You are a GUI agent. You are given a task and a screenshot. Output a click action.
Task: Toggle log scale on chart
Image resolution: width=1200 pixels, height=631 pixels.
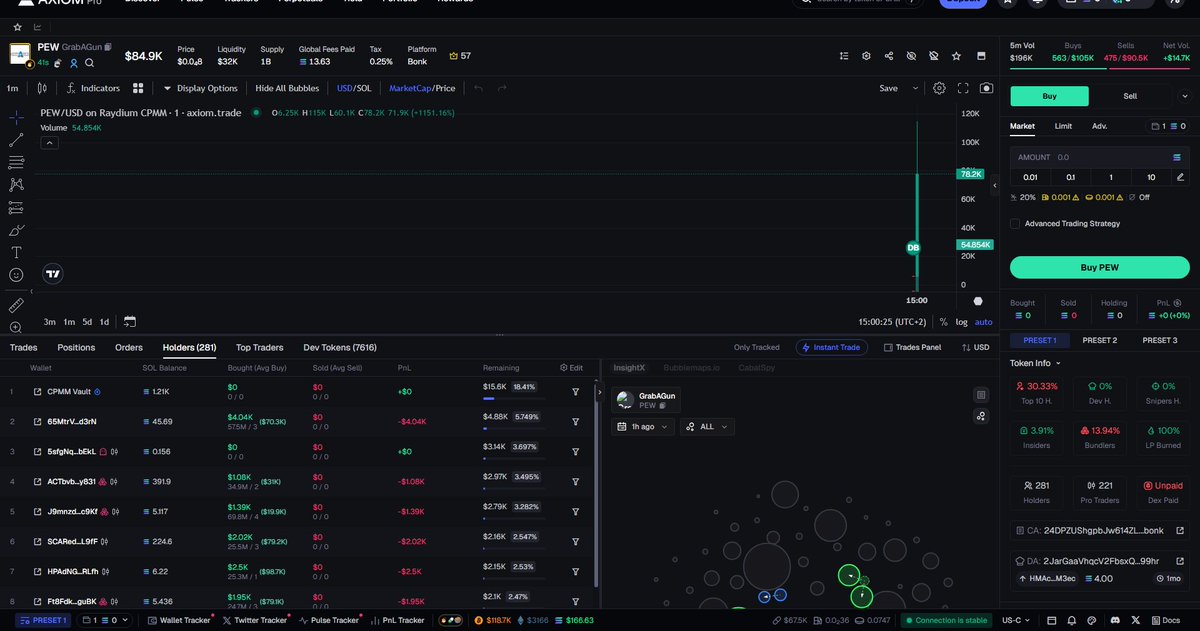pos(961,322)
